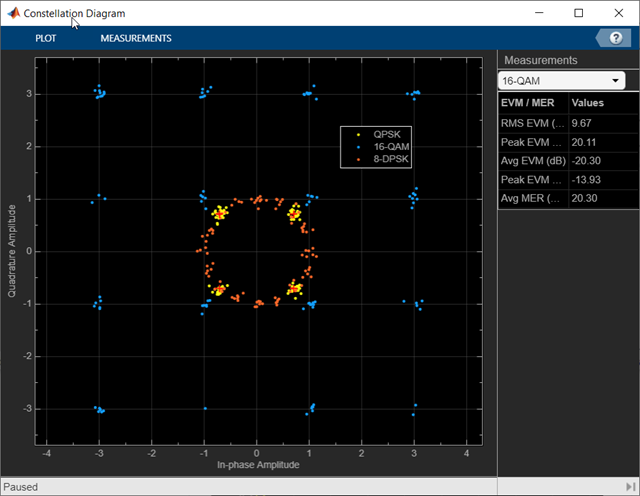Select the Avg EVM (dB) row
The height and width of the screenshot is (496, 640).
(532, 161)
